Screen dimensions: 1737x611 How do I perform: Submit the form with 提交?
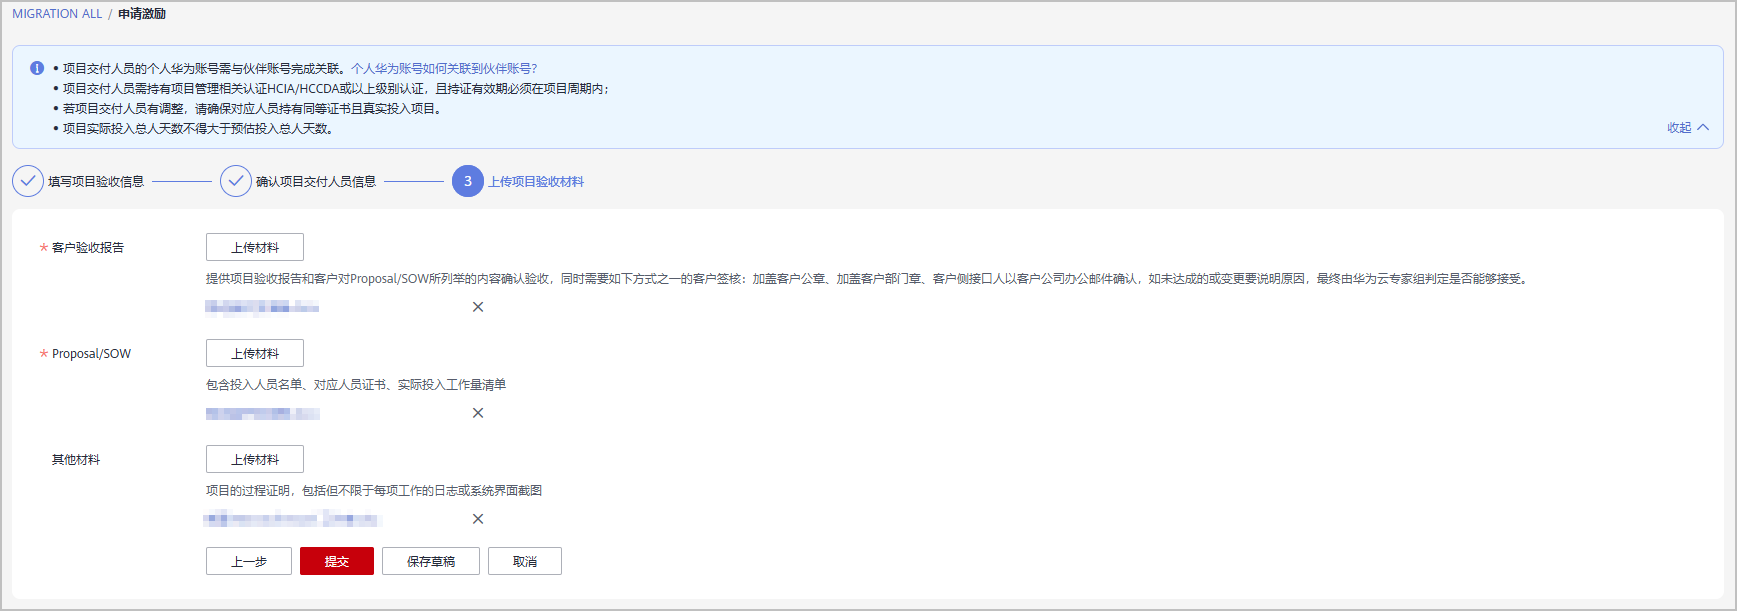point(337,561)
